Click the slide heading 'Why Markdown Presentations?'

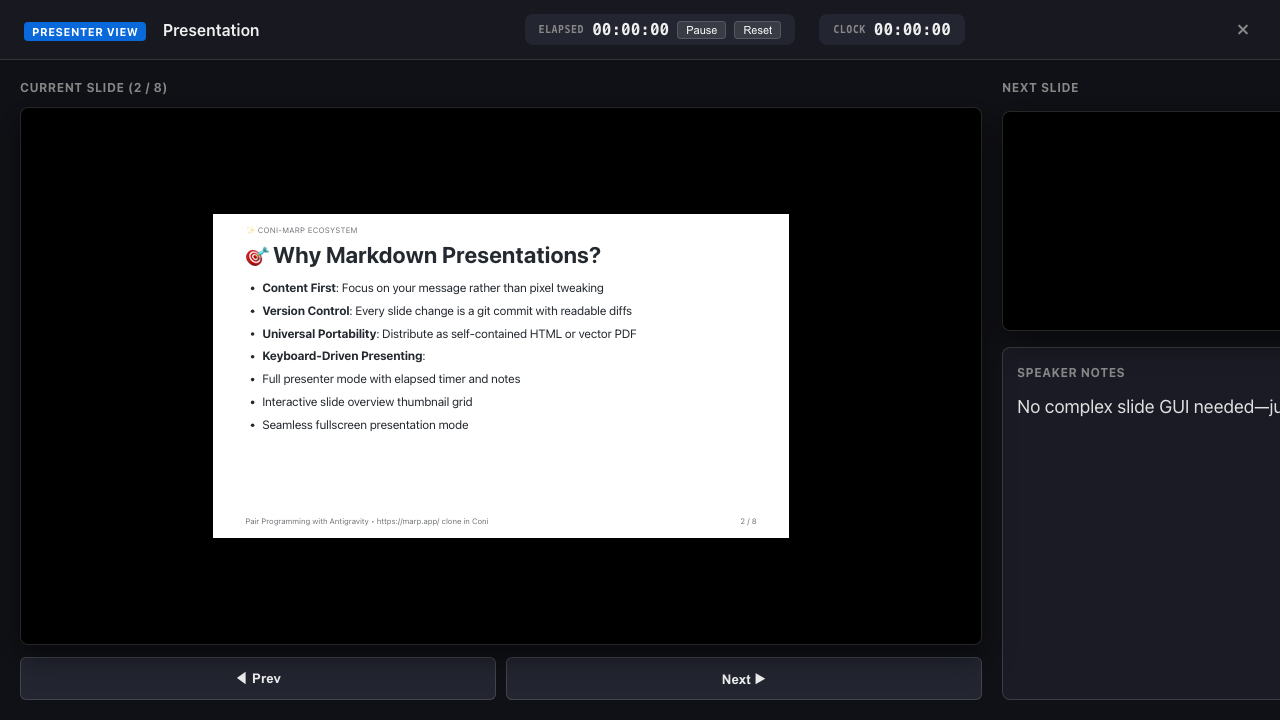point(437,255)
